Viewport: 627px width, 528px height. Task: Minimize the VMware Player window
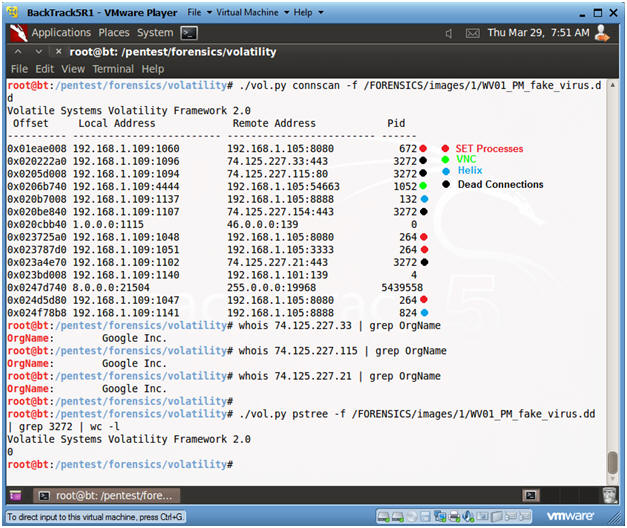(582, 14)
